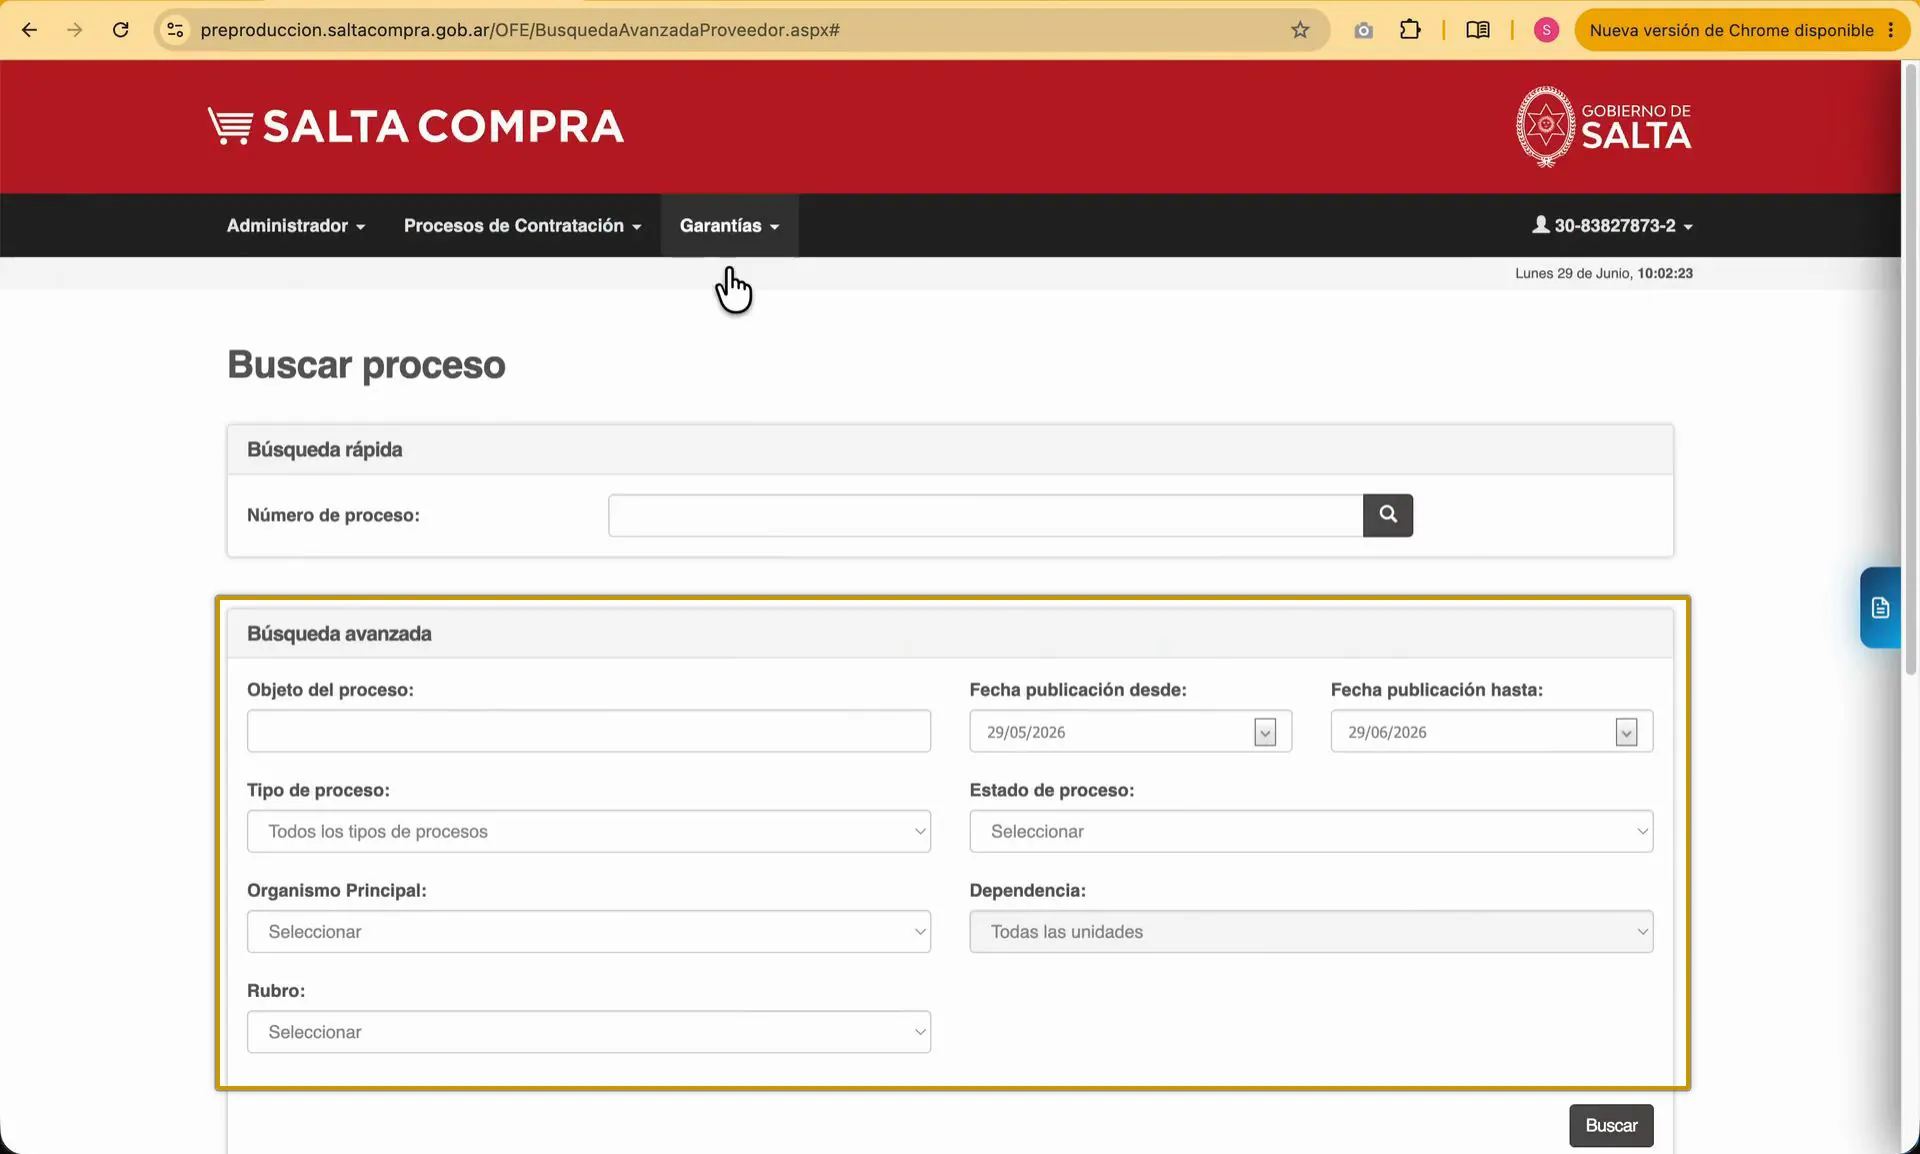Expand Estado de proceso dropdown
Image resolution: width=1920 pixels, height=1154 pixels.
tap(1311, 831)
